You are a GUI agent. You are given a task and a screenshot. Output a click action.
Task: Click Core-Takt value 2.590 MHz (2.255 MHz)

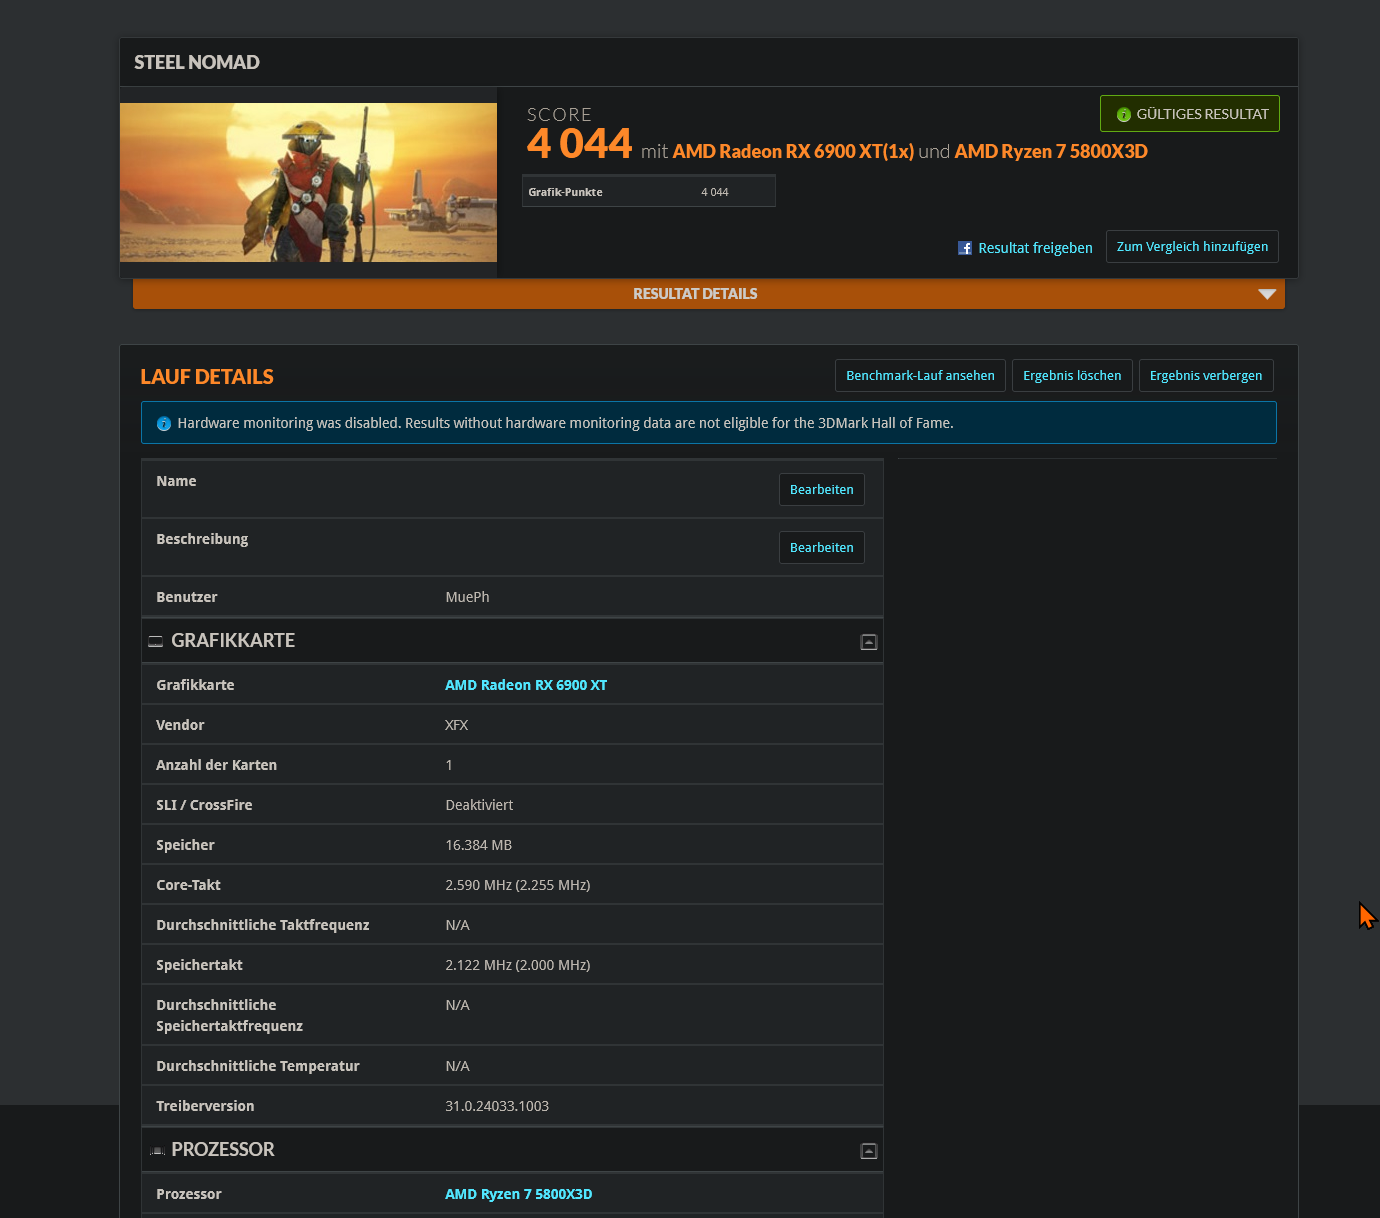click(518, 885)
